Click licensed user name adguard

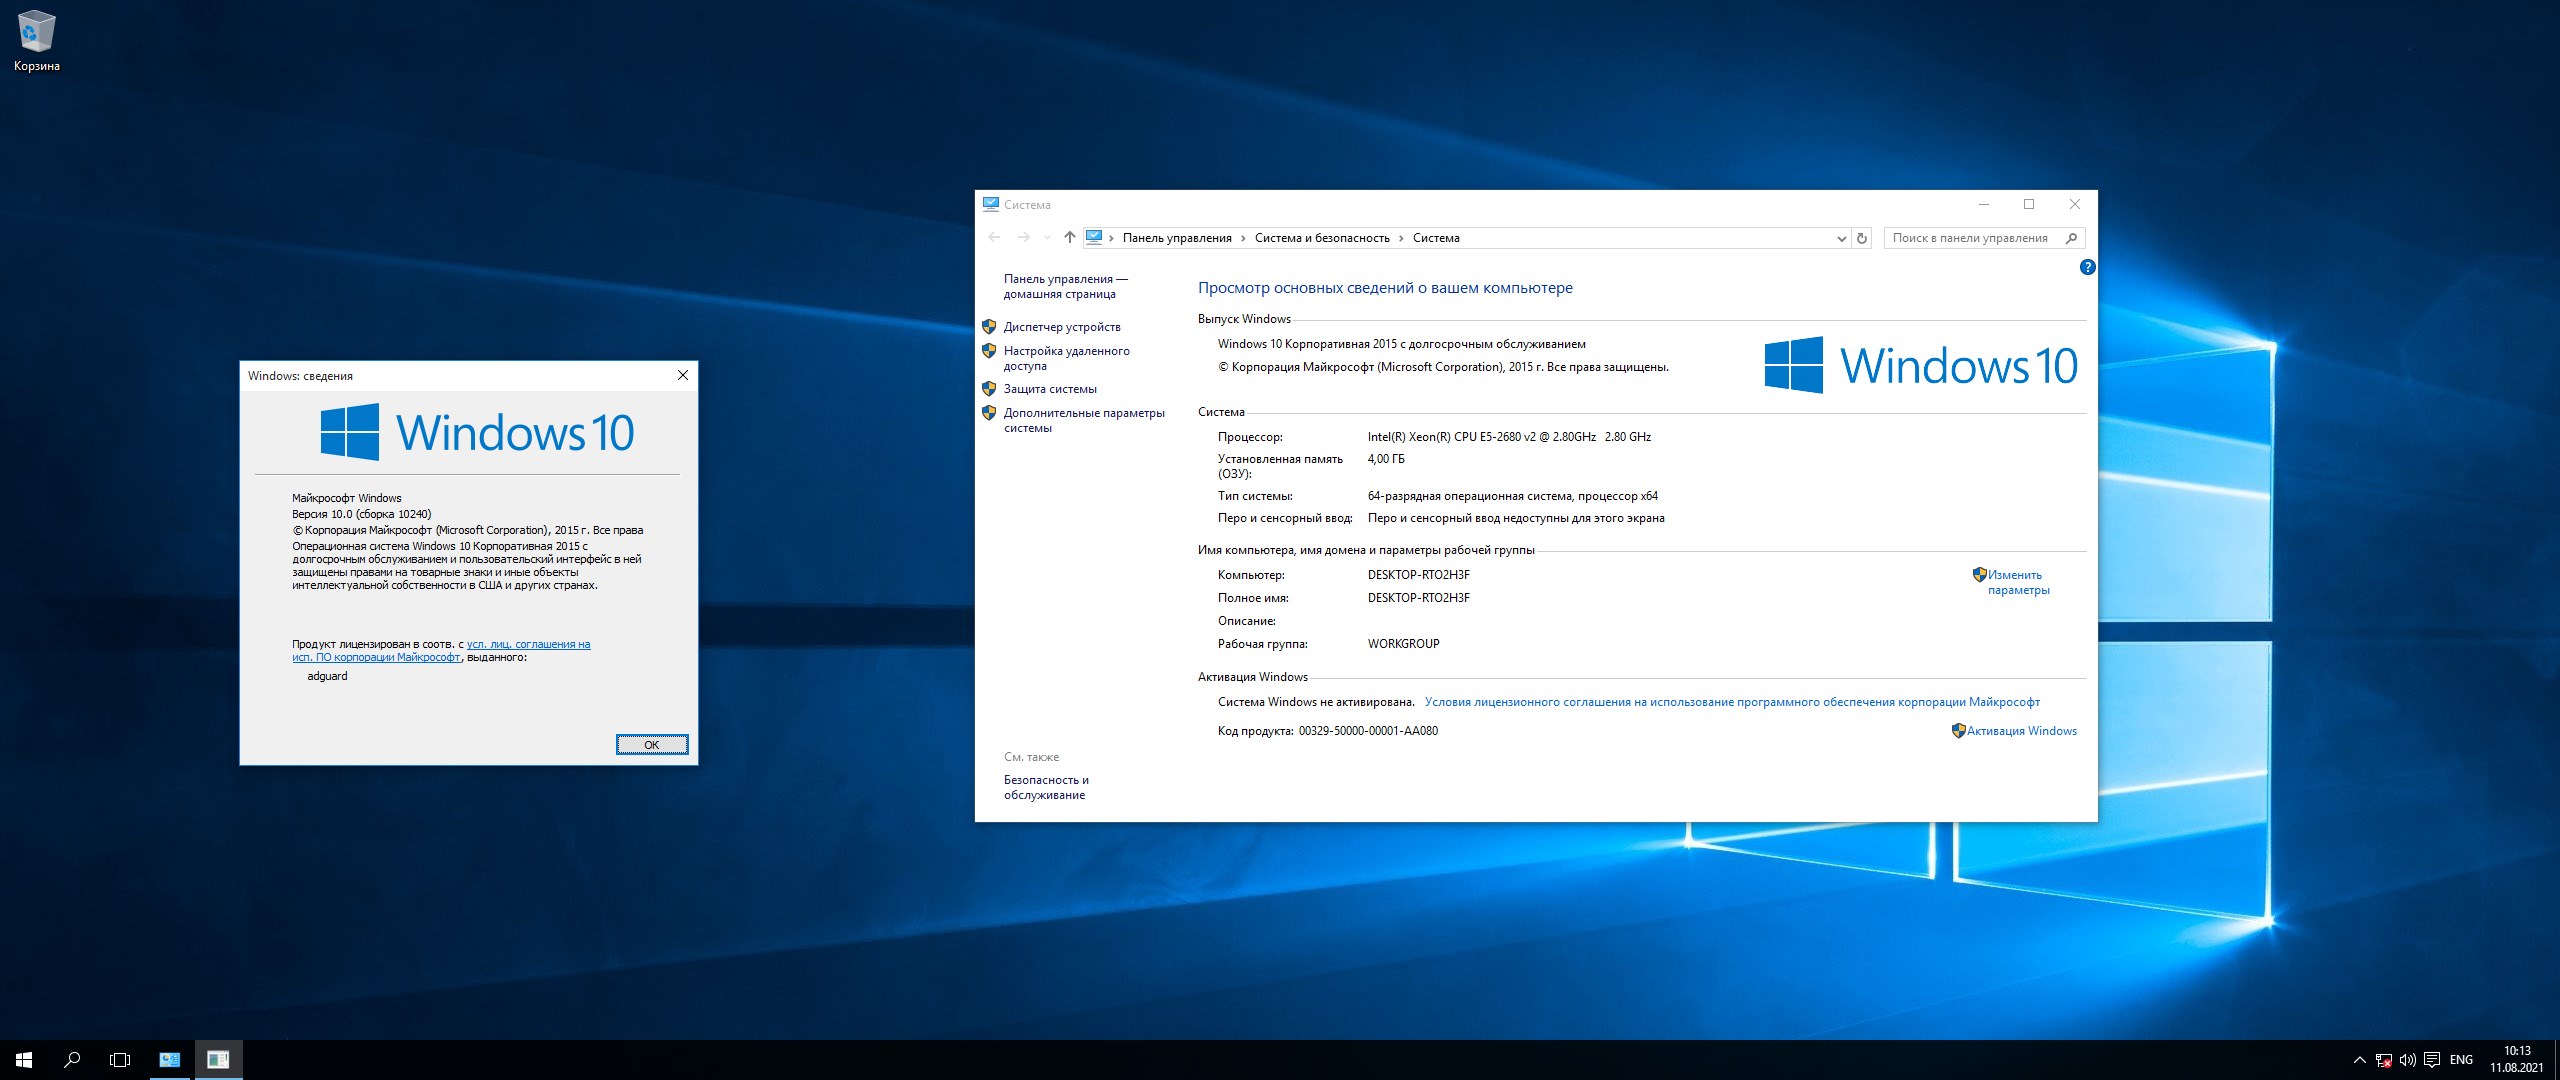pos(327,676)
